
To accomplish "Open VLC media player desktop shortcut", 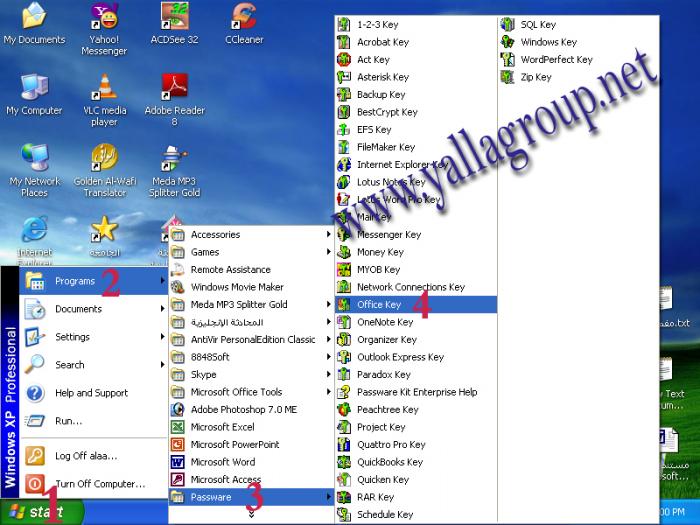I will (x=104, y=99).
